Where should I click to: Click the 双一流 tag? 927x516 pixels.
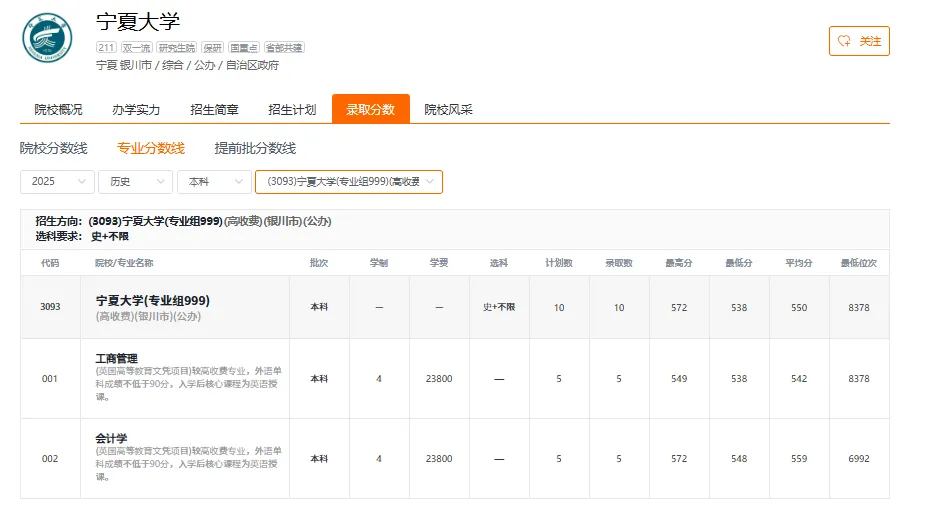click(x=137, y=47)
